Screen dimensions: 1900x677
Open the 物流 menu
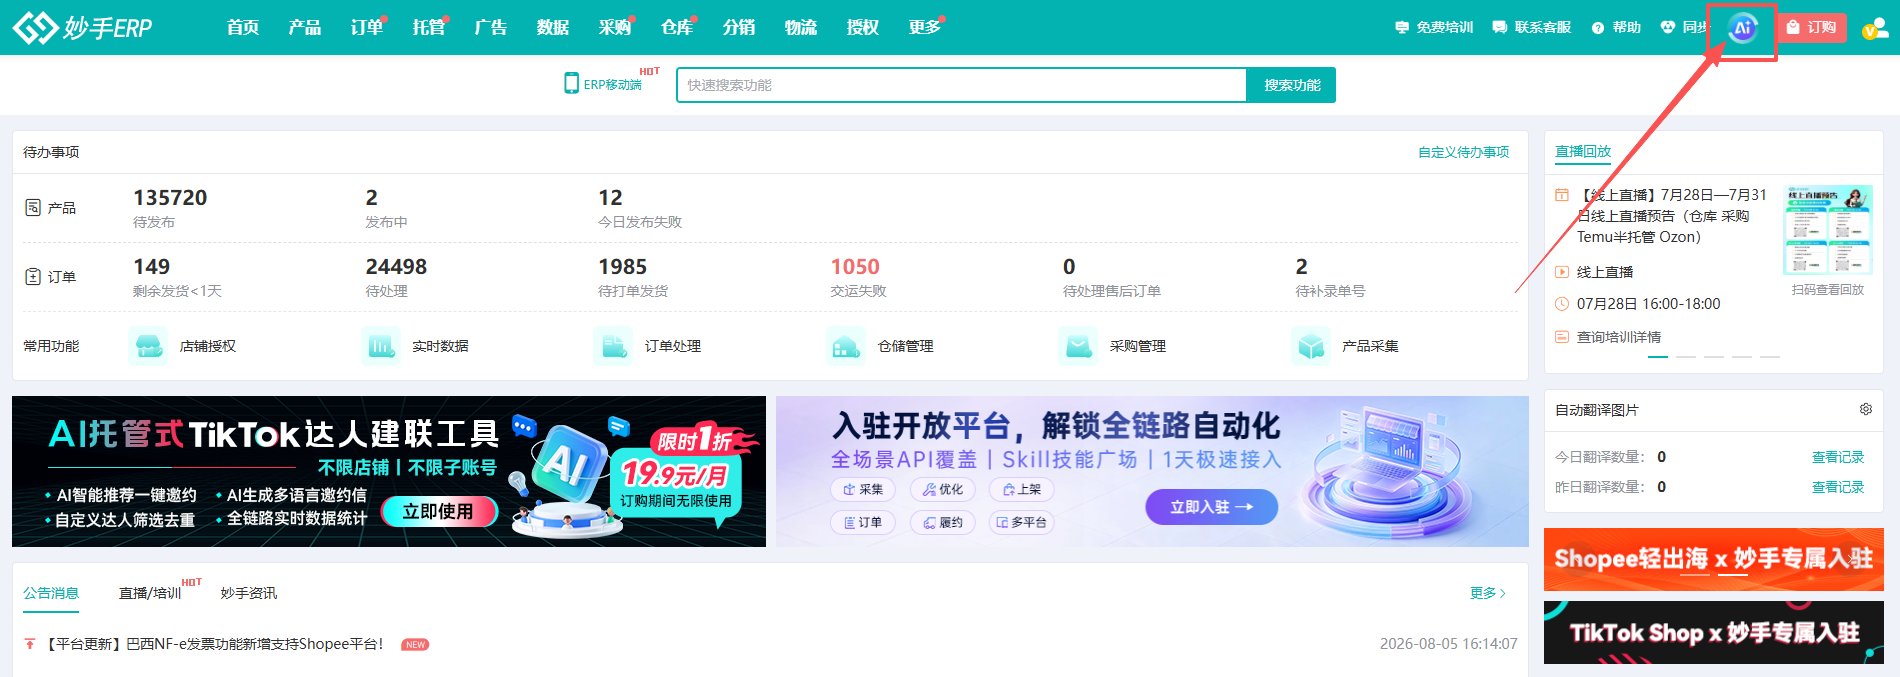(801, 27)
